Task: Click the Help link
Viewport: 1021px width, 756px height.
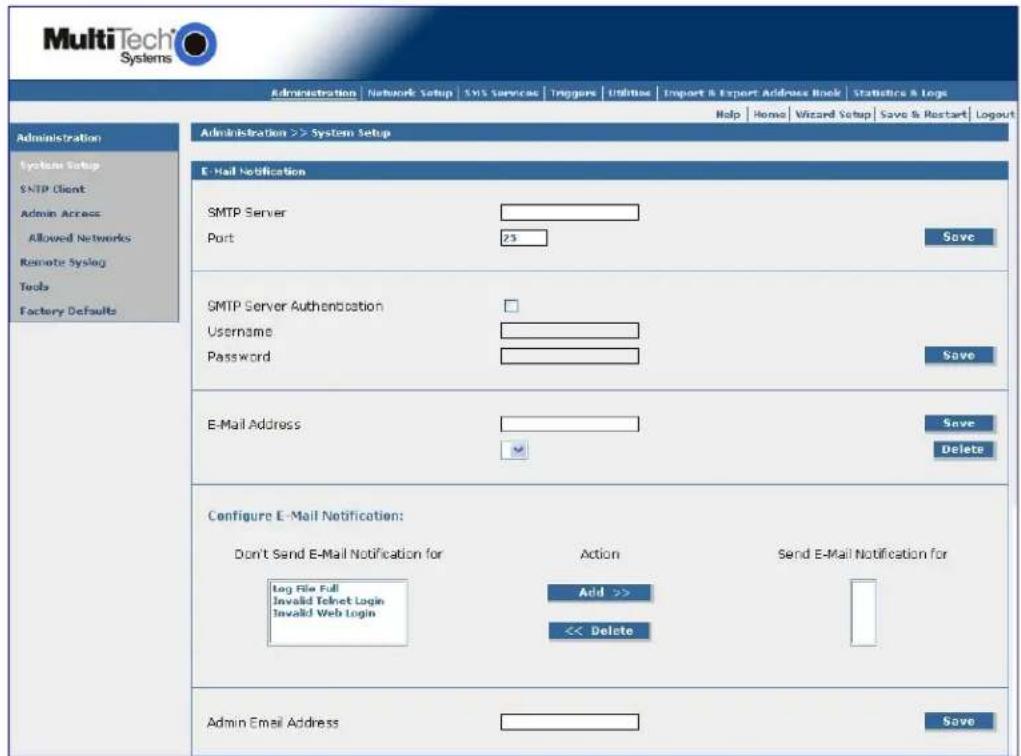Action: tap(728, 115)
